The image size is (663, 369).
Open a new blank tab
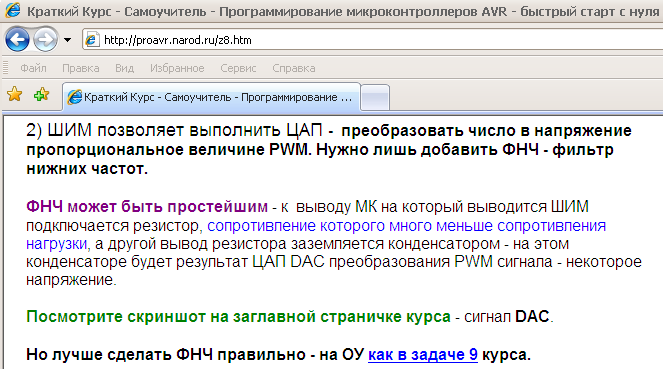375,98
